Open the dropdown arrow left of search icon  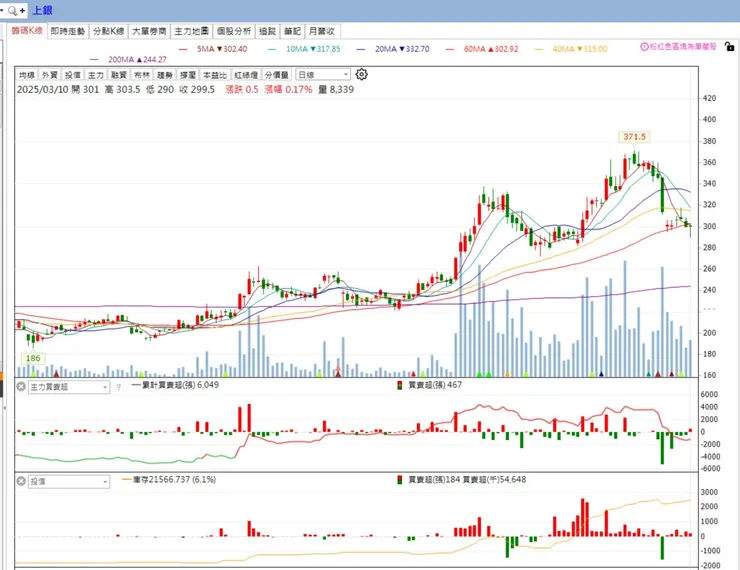pyautogui.click(x=2, y=10)
